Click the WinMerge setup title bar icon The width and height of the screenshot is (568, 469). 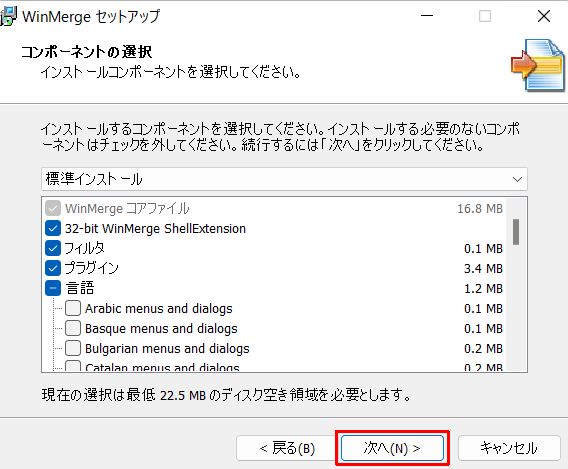tap(8, 16)
